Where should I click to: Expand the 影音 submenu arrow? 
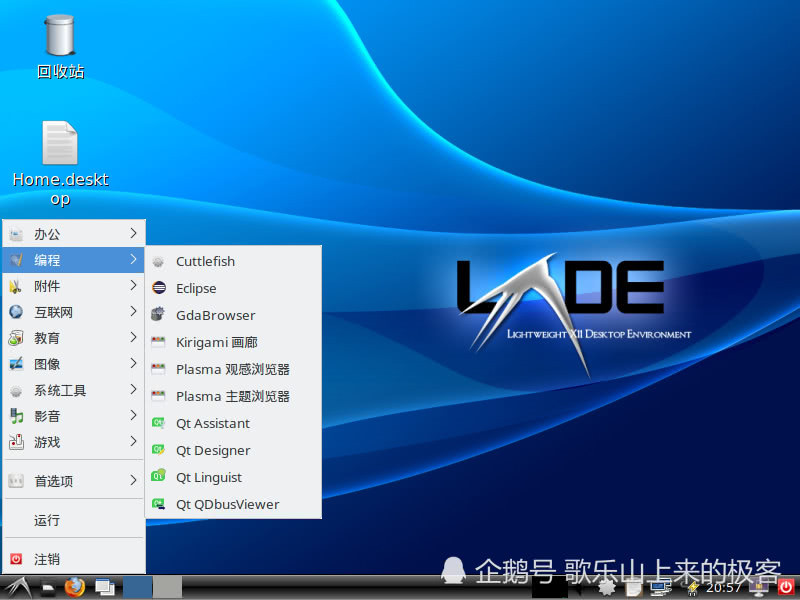[133, 415]
